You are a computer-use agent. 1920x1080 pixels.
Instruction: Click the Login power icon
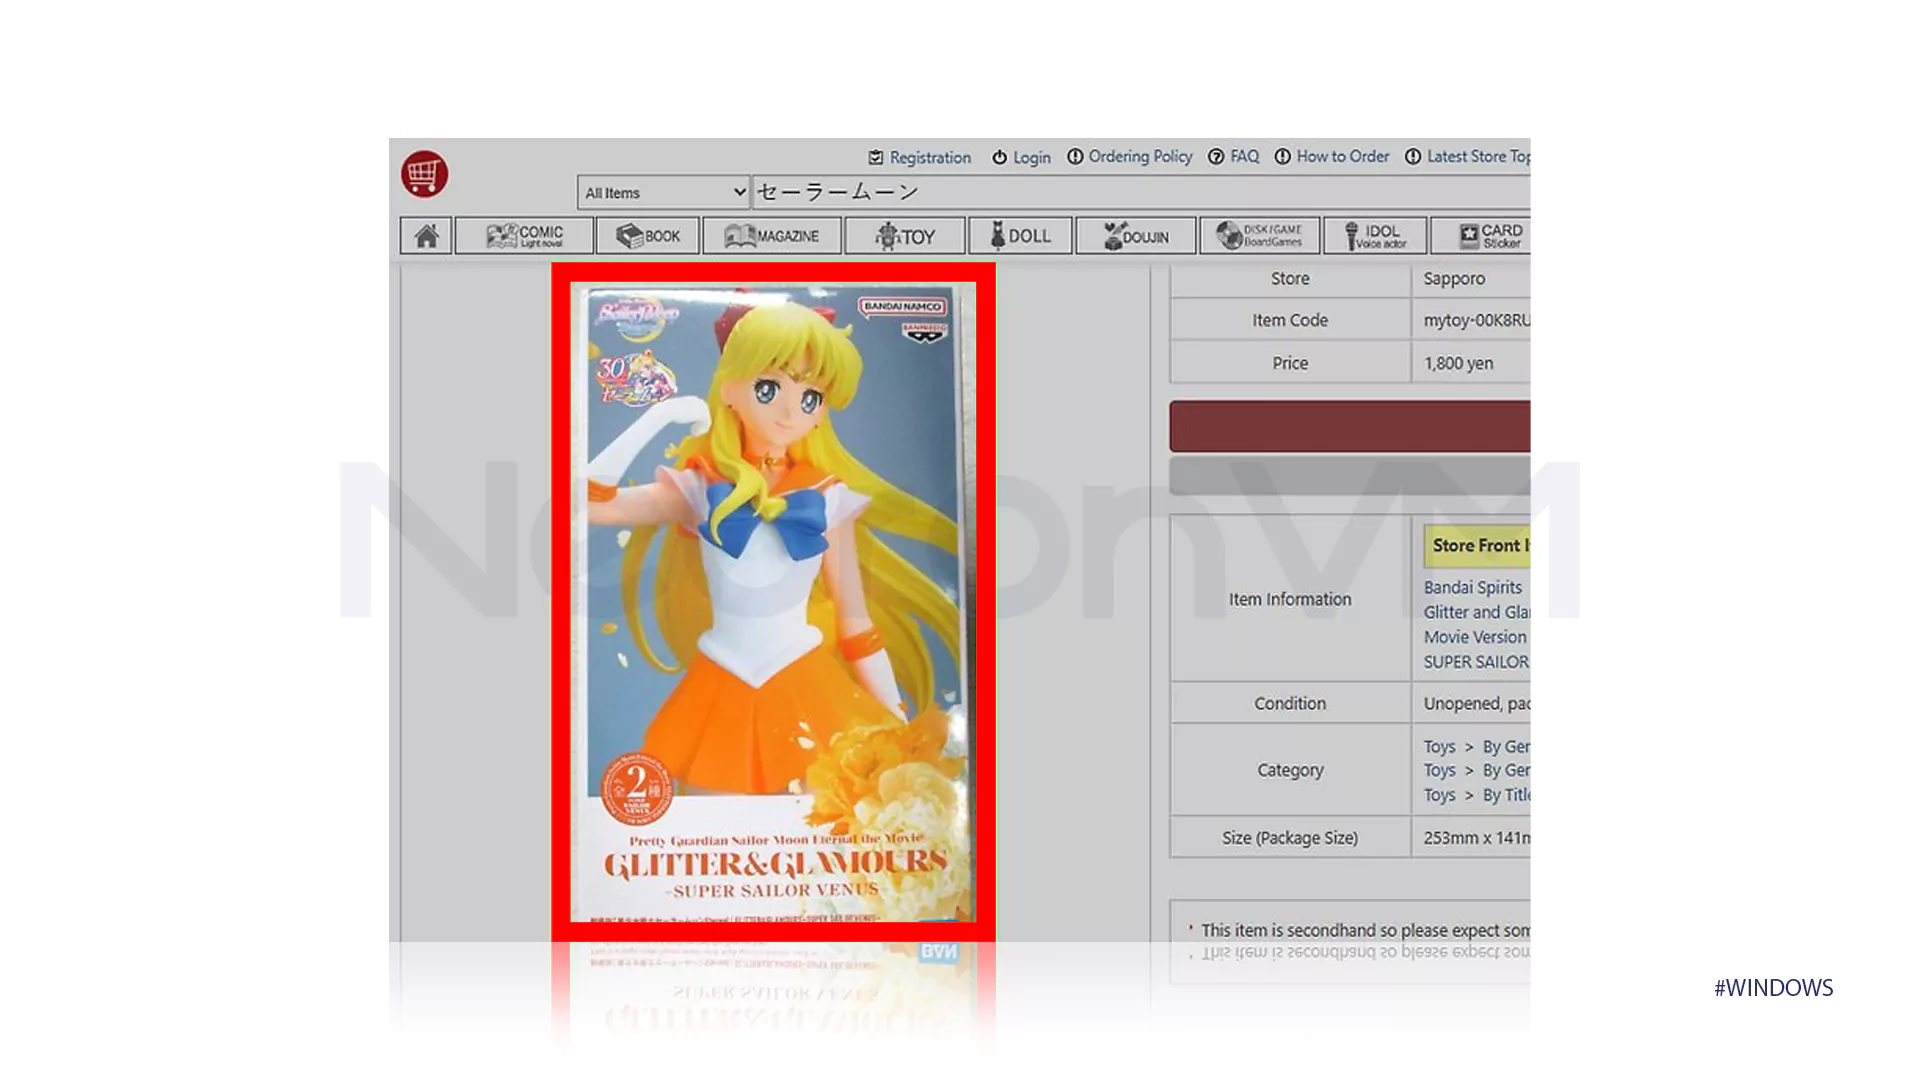coord(999,157)
